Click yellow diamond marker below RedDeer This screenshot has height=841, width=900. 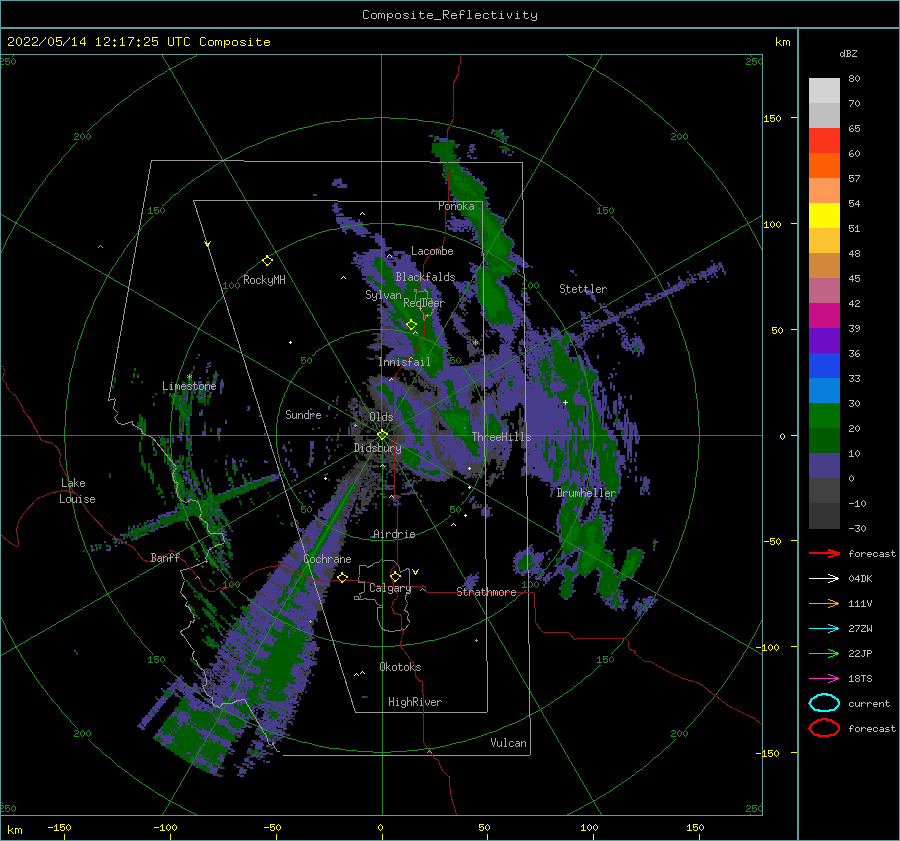coord(411,325)
